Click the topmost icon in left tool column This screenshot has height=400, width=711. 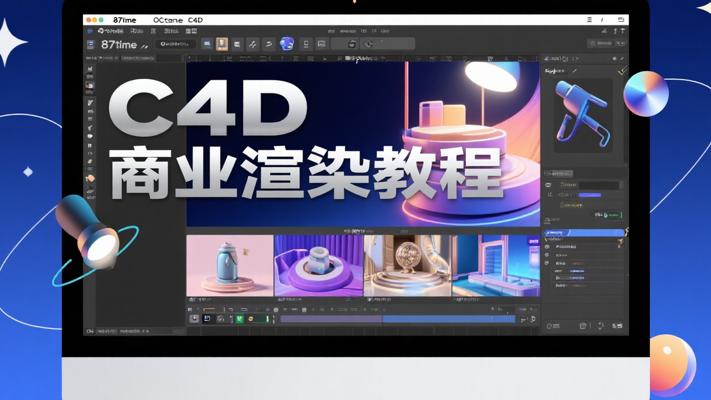[90, 68]
